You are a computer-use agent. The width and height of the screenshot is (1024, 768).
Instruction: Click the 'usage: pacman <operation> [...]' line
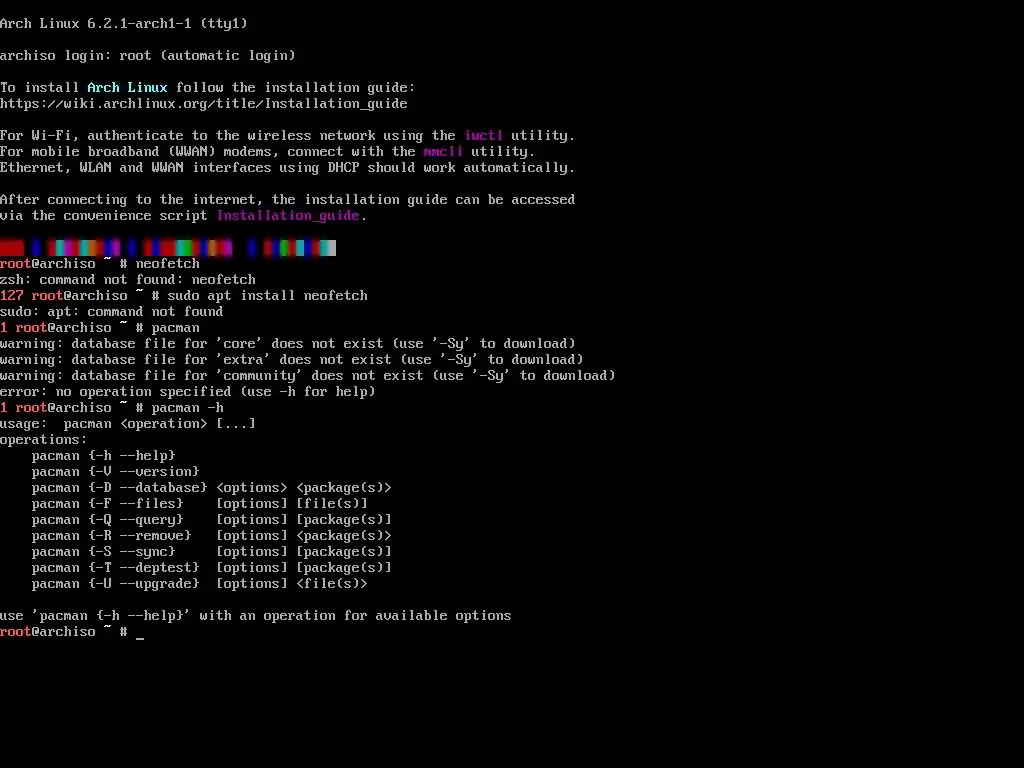coord(127,423)
